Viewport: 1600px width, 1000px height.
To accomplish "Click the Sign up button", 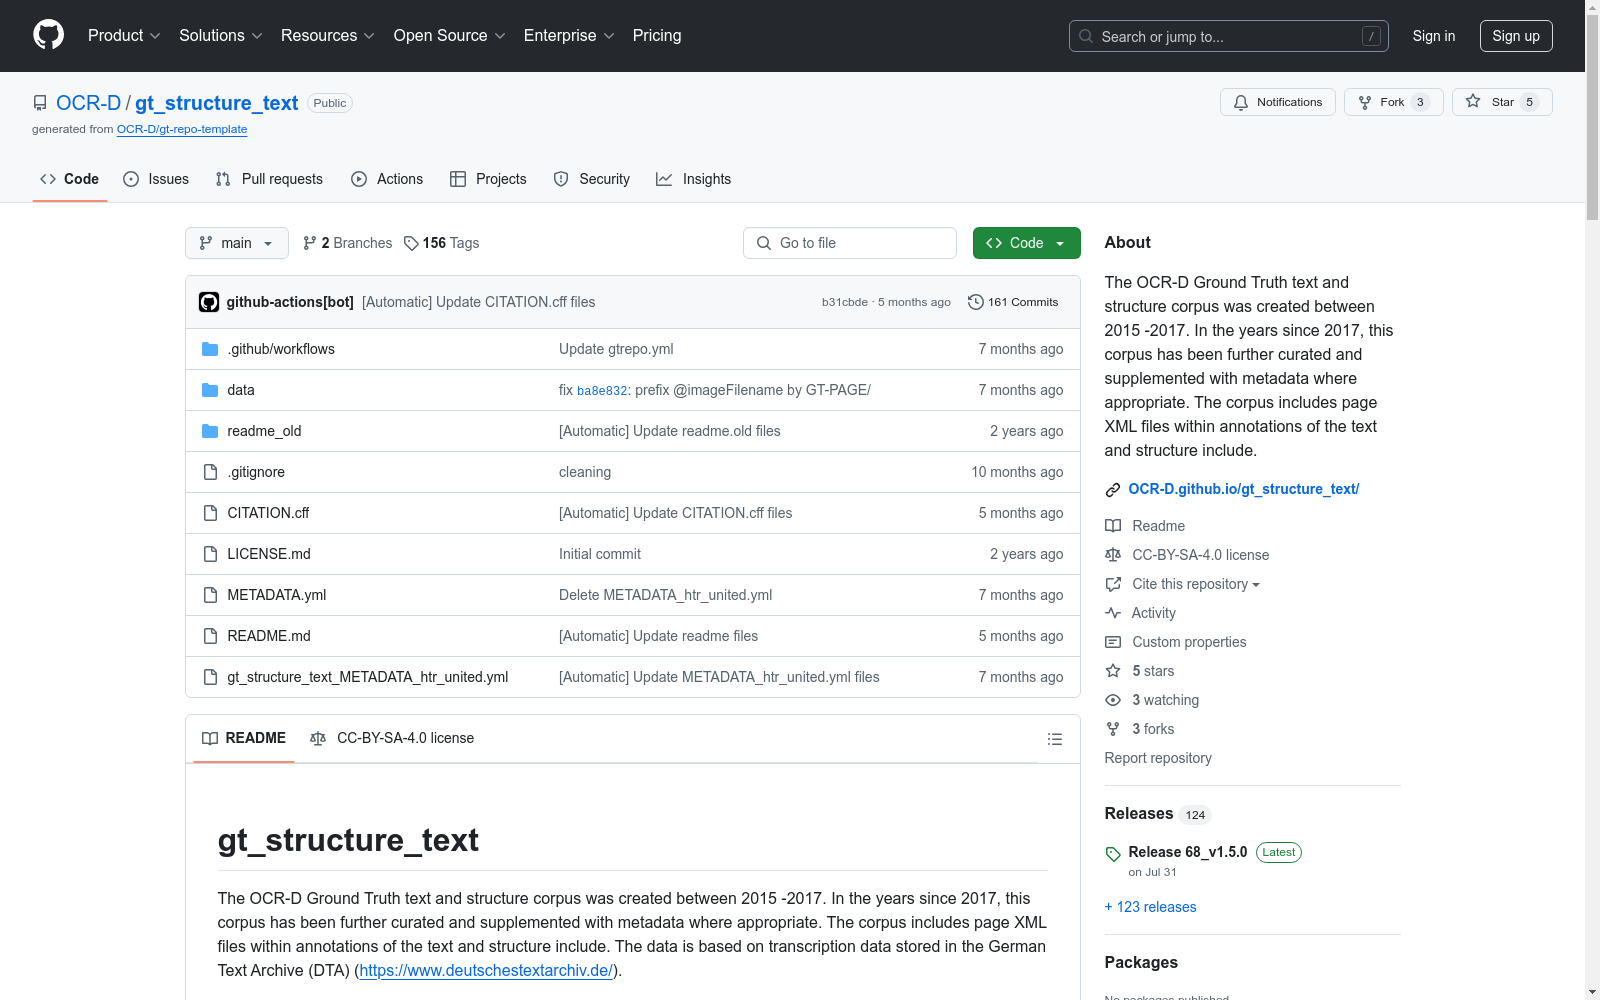I will point(1516,36).
